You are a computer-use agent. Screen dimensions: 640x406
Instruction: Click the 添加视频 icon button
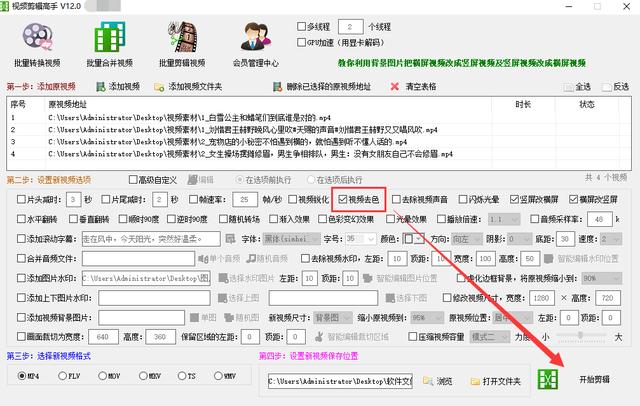coord(100,87)
